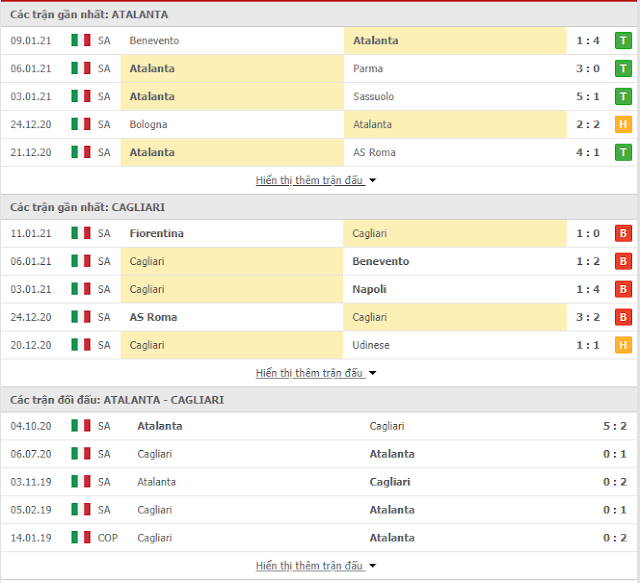Open Fiorentina team link in 11.01.21 row
640x583 pixels.
pos(156,233)
